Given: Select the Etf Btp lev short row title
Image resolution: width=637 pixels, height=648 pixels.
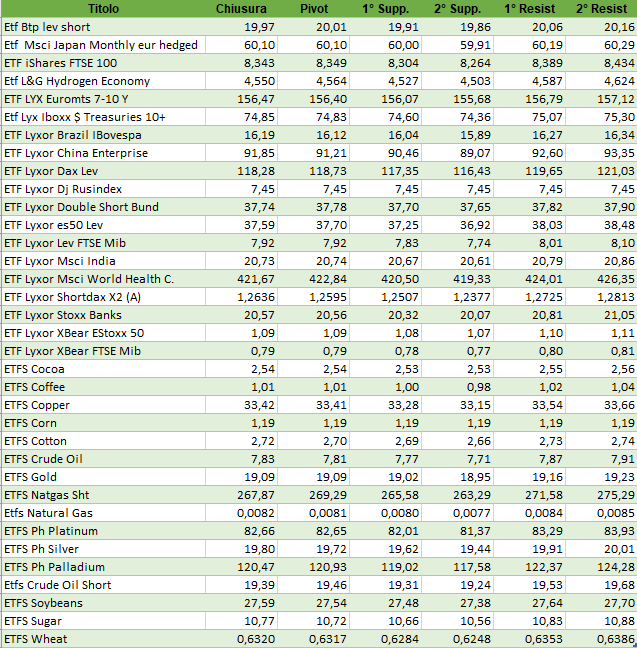Looking at the screenshot, I should point(103,27).
